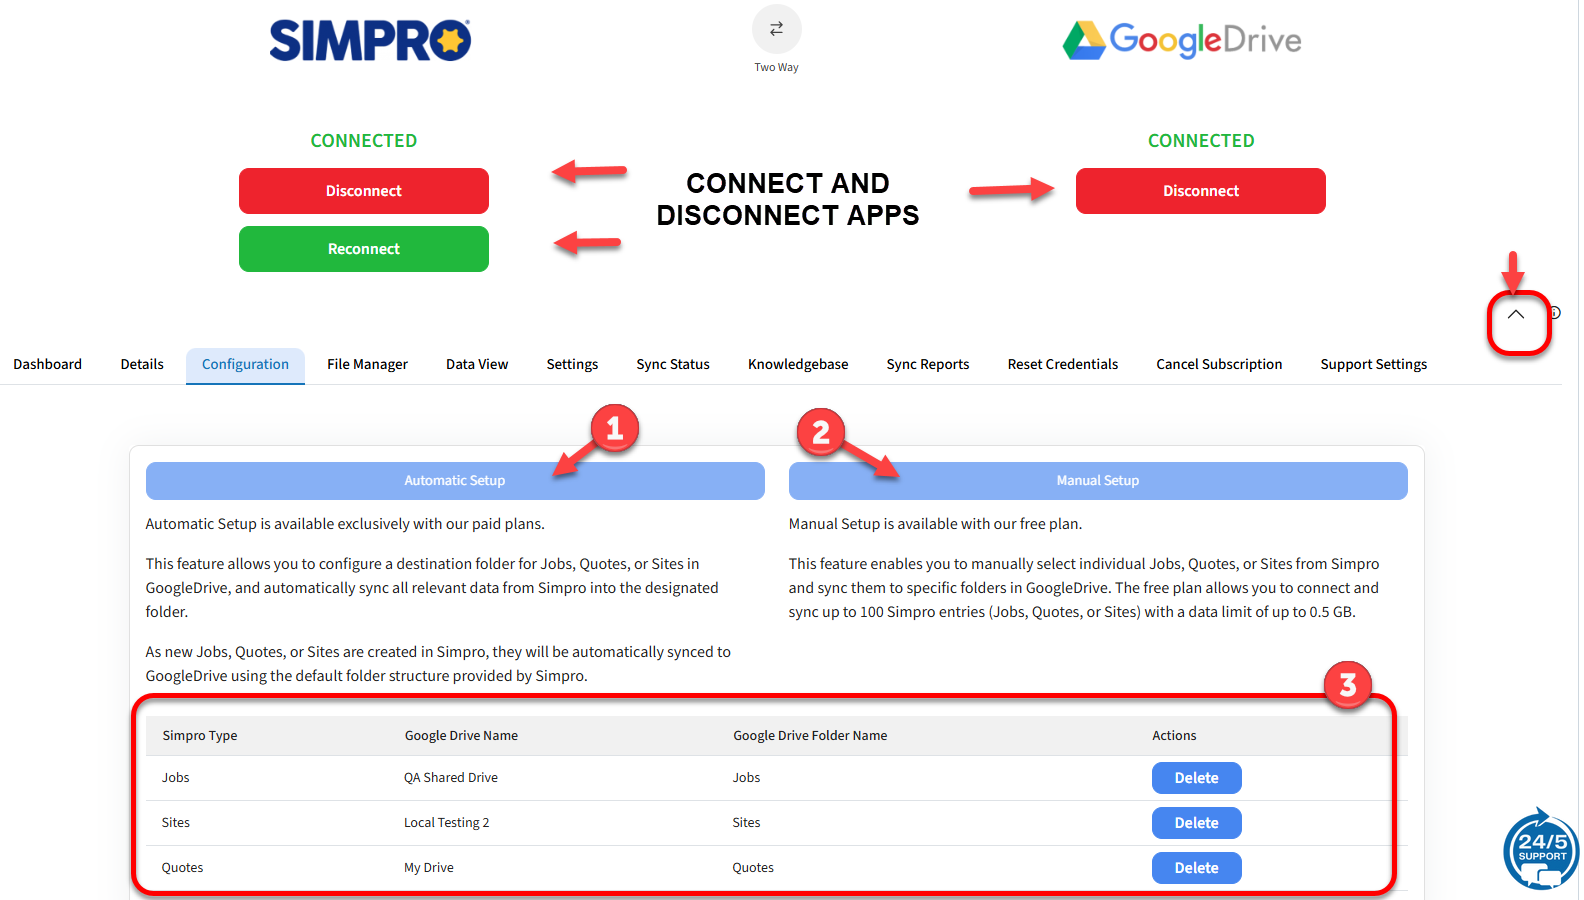Open the Details tab
Viewport: 1584px width, 900px height.
pos(142,365)
